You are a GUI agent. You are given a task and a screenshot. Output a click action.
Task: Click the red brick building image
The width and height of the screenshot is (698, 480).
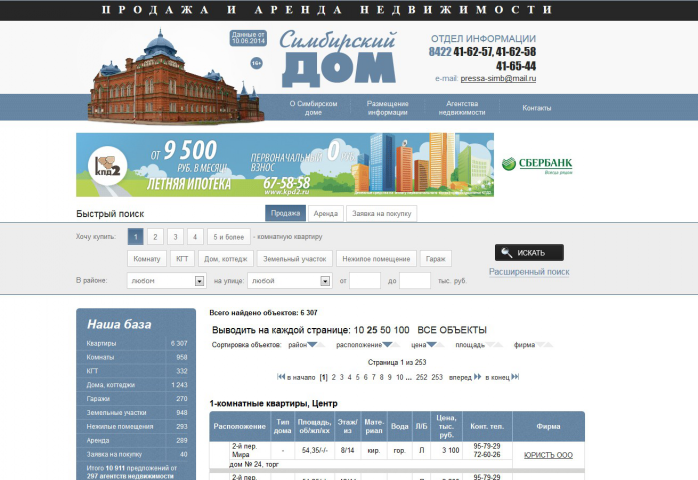click(x=175, y=78)
